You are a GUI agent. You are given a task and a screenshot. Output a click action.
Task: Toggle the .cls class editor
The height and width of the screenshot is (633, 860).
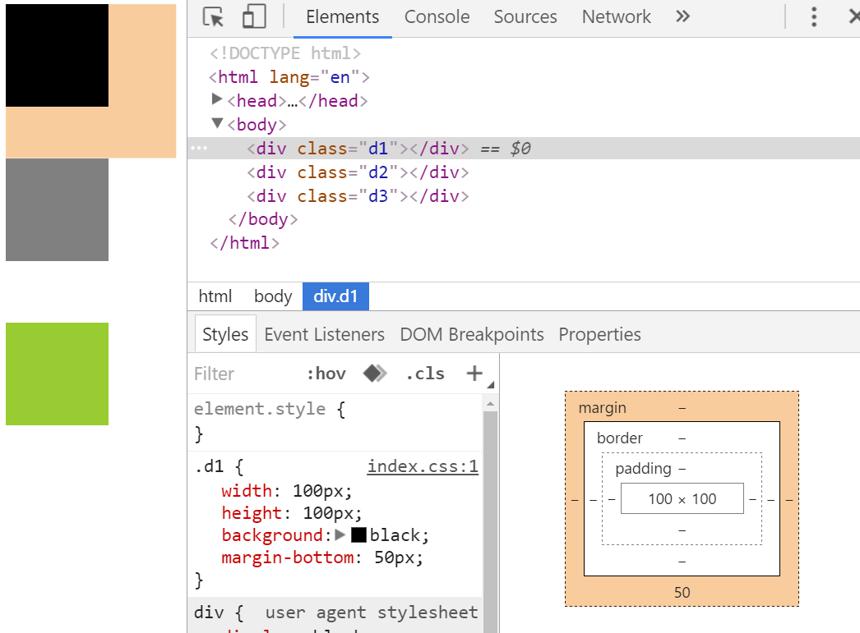click(425, 374)
